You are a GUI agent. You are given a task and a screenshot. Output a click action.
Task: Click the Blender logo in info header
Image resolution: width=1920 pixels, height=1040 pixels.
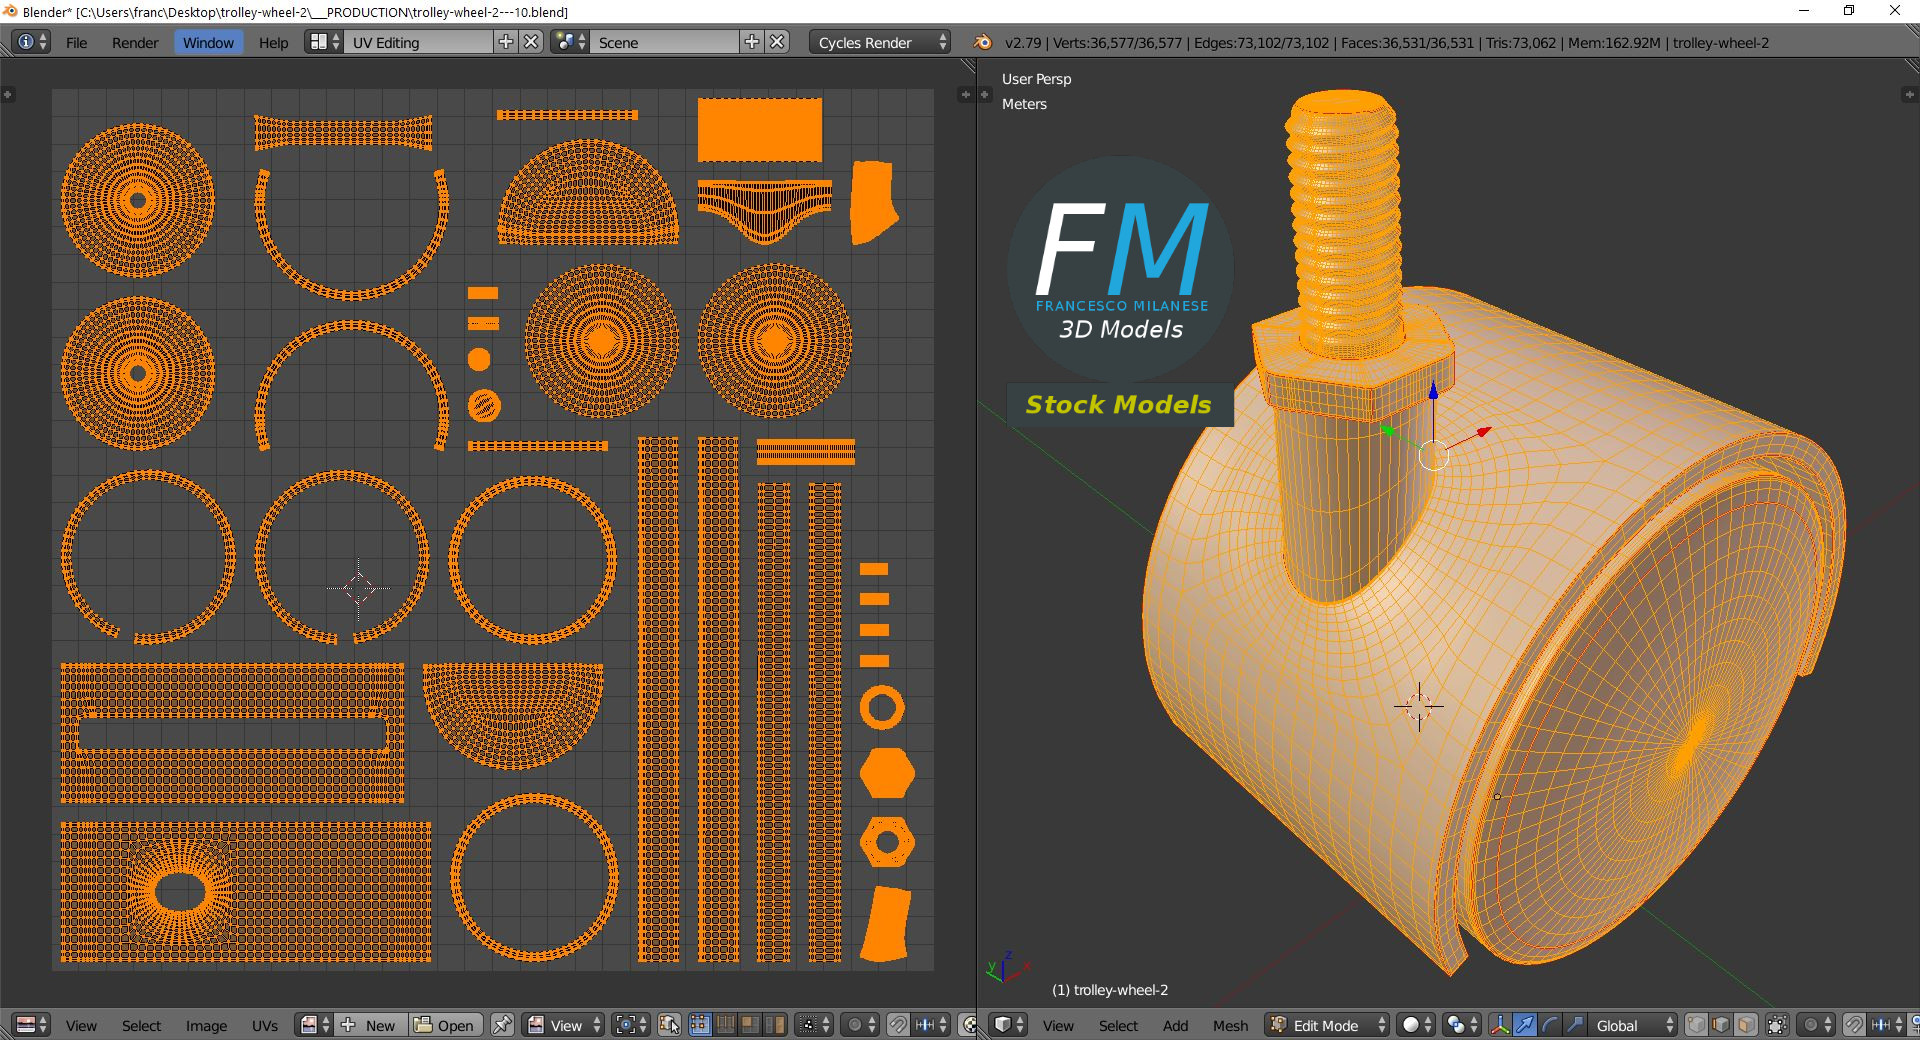coord(983,42)
